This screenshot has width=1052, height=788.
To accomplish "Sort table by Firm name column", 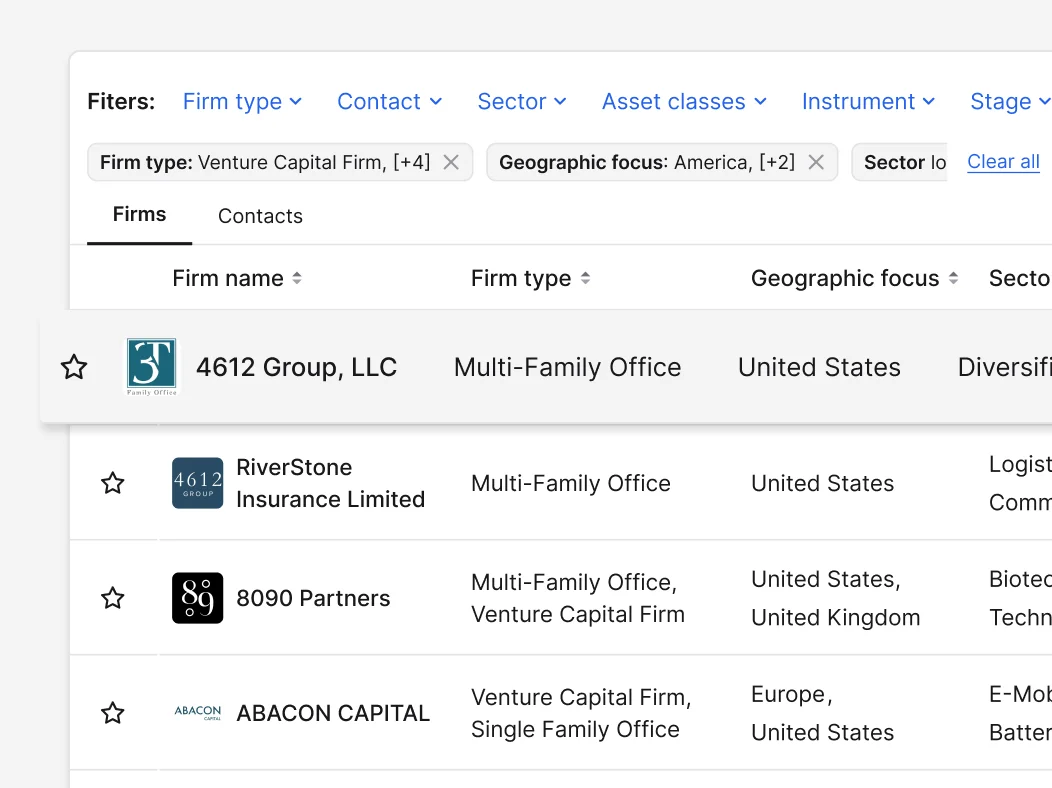I will 296,279.
